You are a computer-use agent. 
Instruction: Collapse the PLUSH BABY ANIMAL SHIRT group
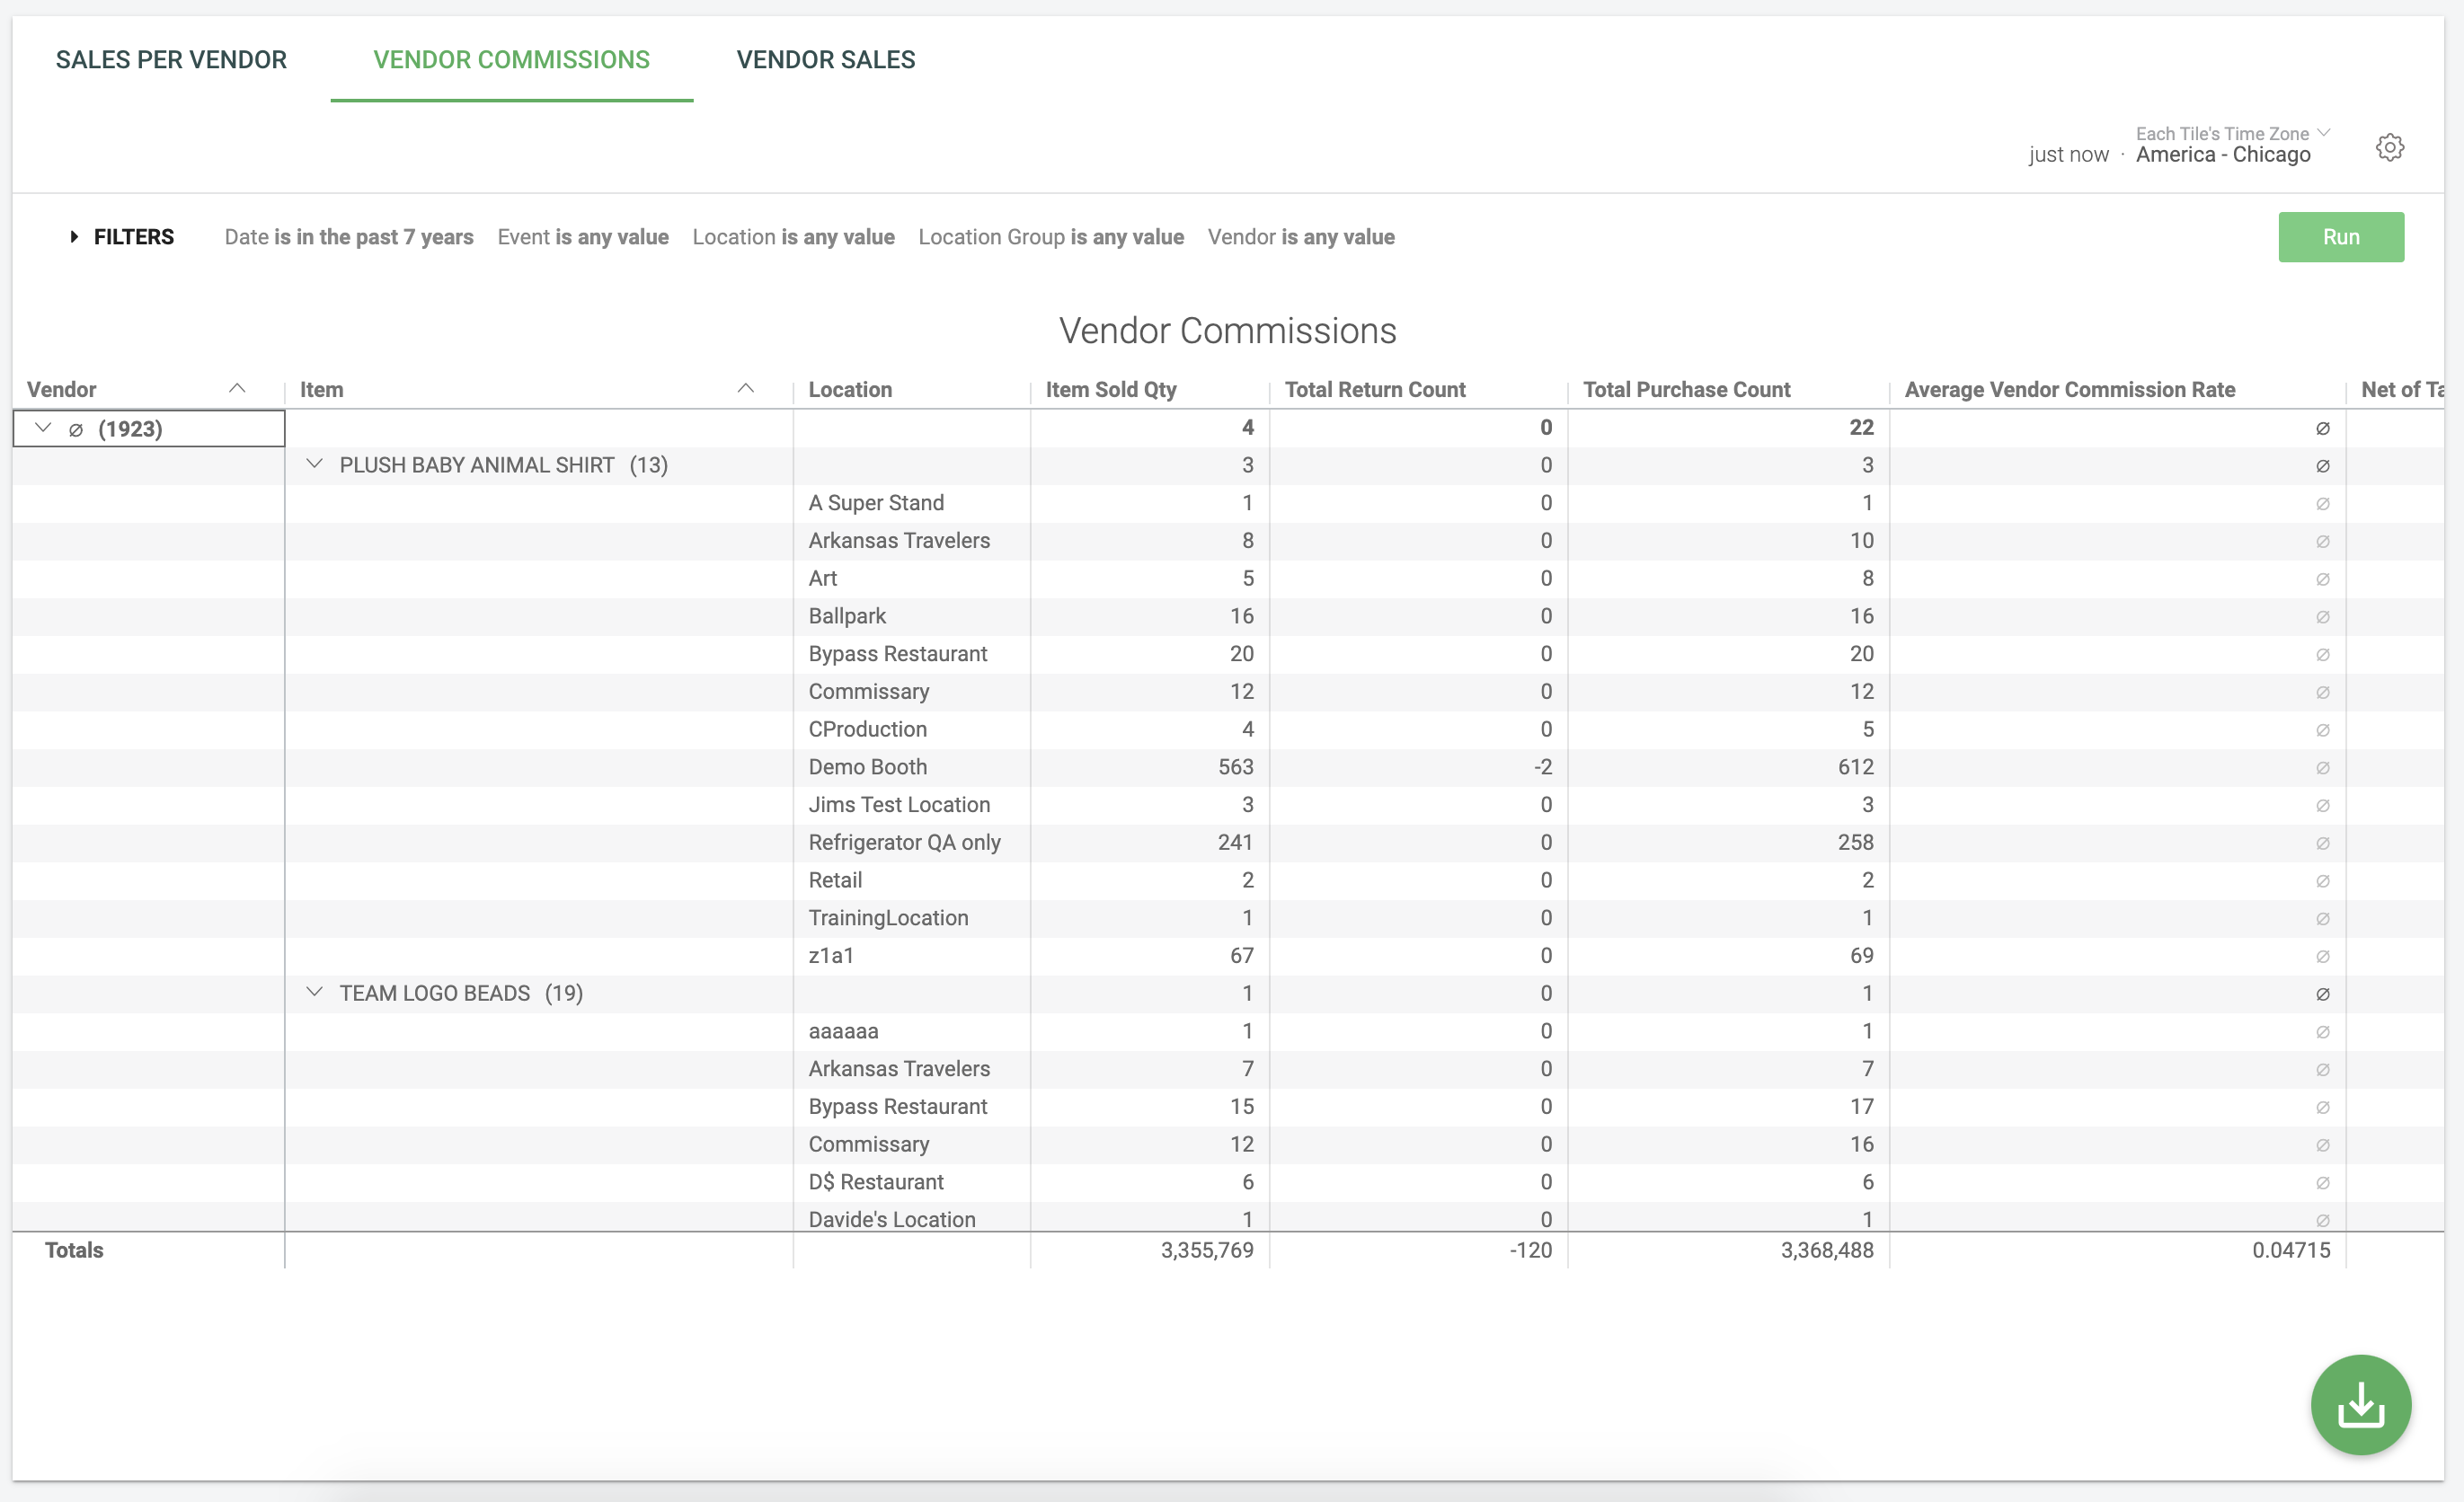pyautogui.click(x=314, y=464)
